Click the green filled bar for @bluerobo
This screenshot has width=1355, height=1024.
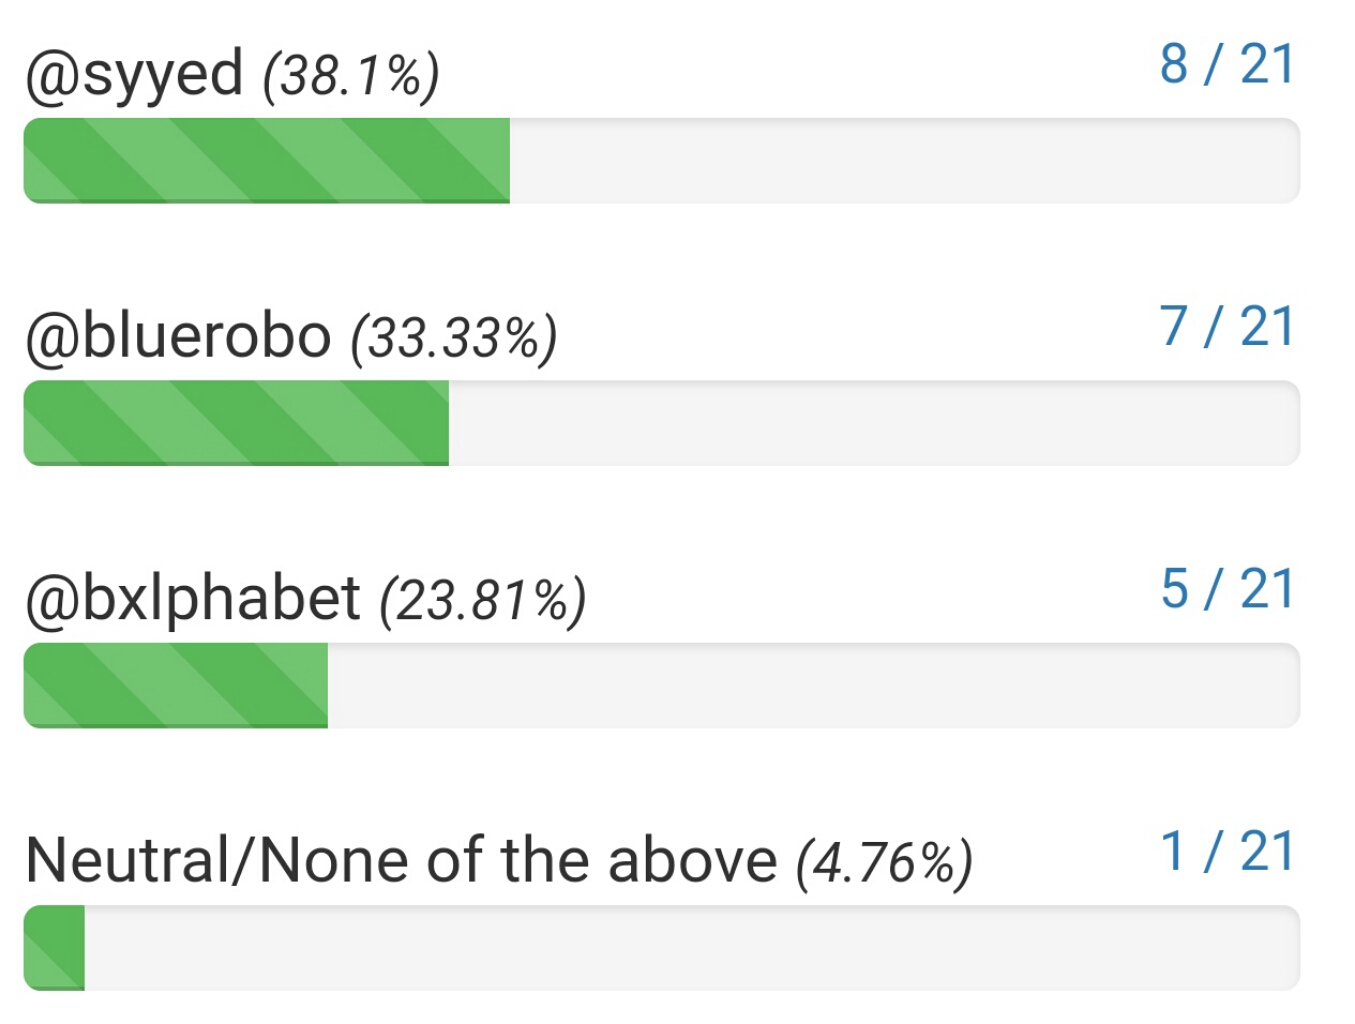(236, 423)
